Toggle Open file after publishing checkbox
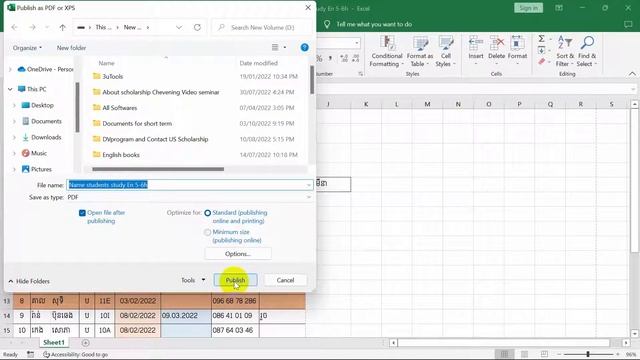 click(x=82, y=213)
